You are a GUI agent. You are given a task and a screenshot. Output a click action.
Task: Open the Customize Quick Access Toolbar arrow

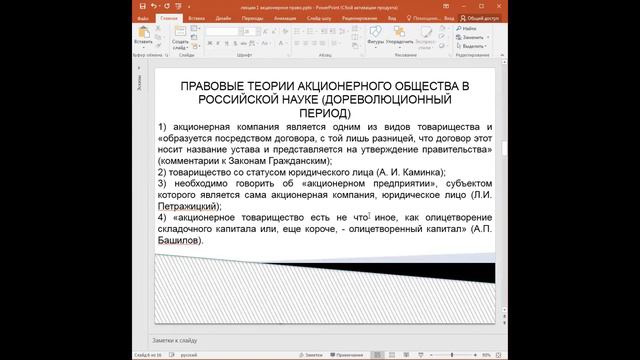pyautogui.click(x=189, y=7)
